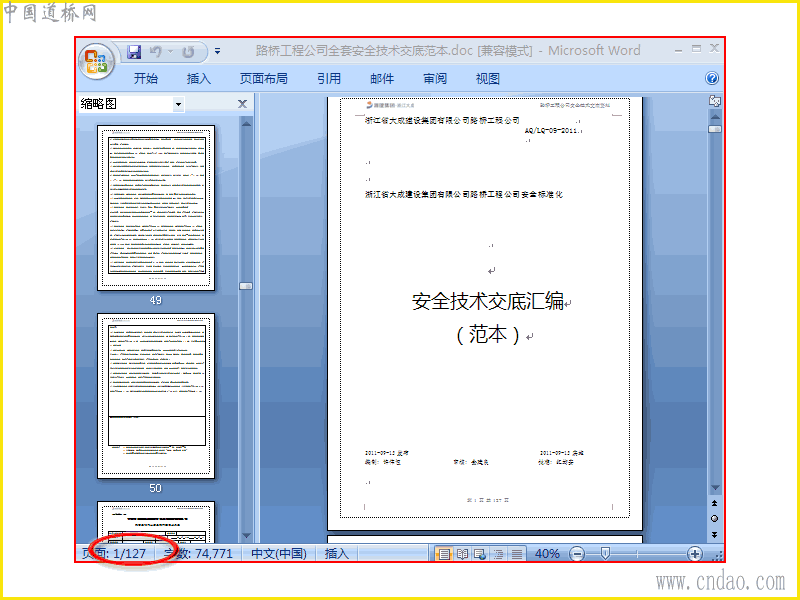Select the 邮件 ribbon tab

click(x=382, y=79)
